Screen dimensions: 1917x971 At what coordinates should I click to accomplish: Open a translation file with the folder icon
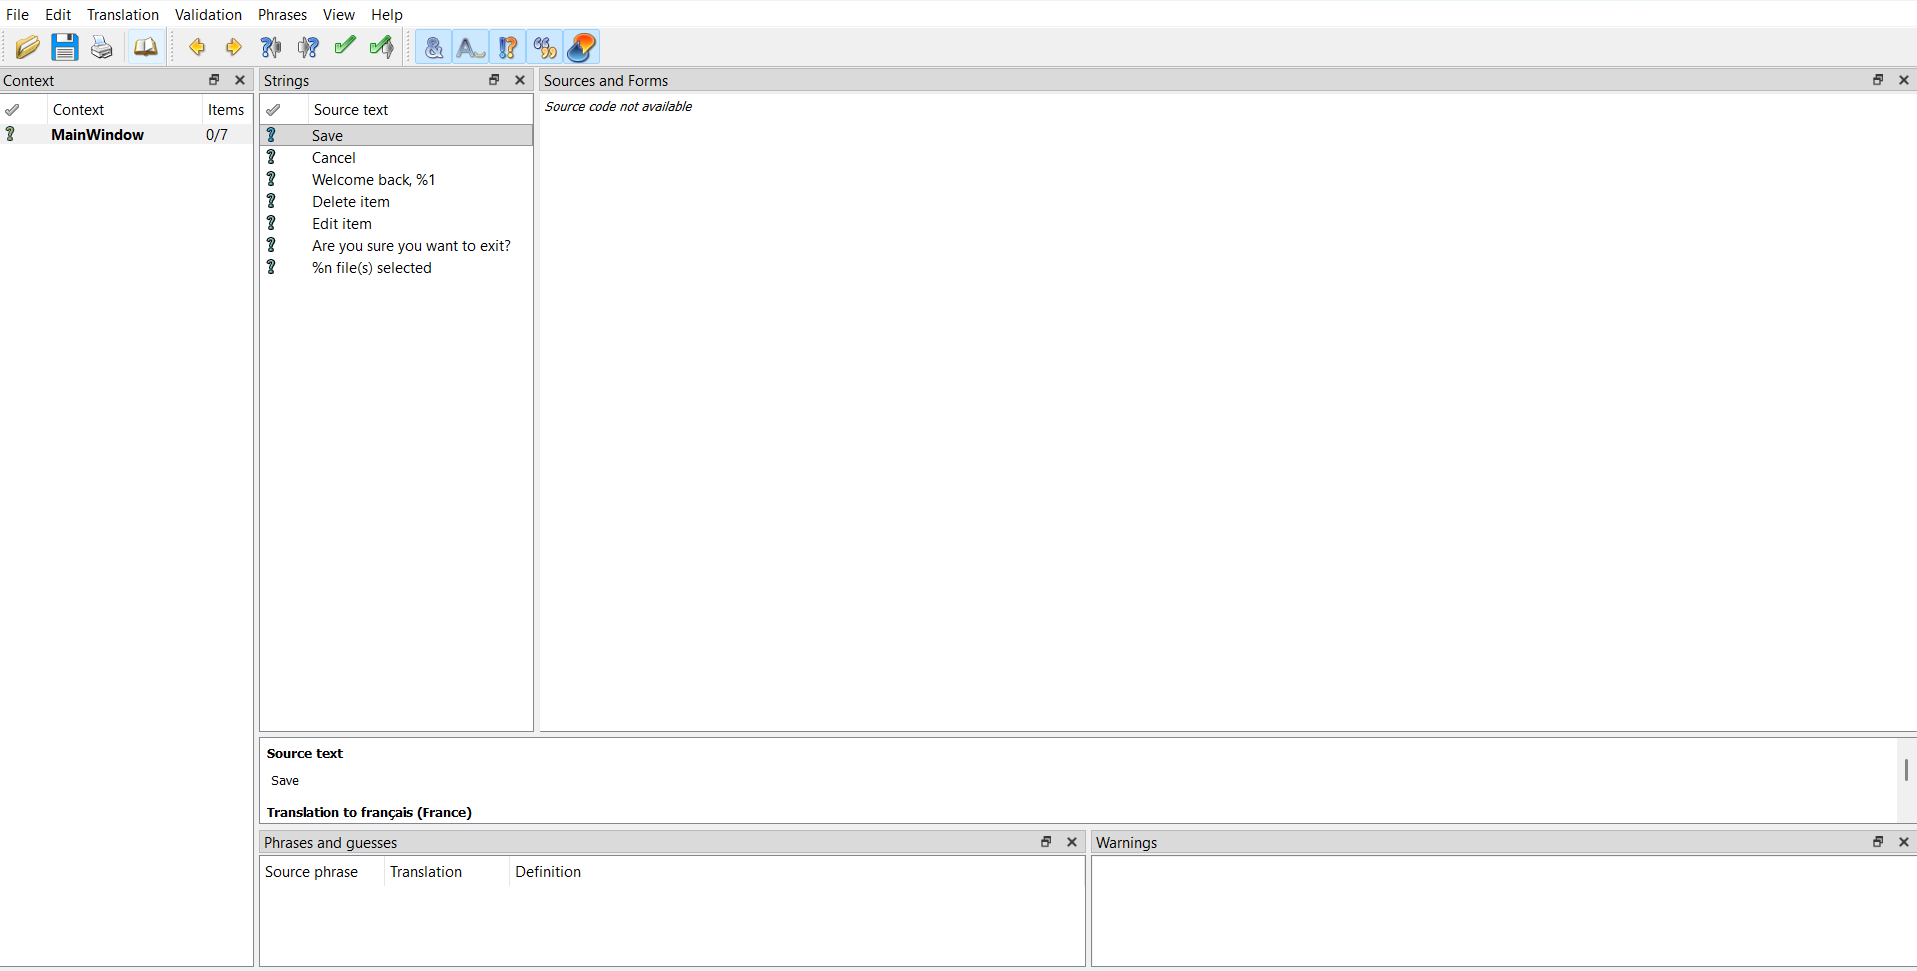(28, 47)
